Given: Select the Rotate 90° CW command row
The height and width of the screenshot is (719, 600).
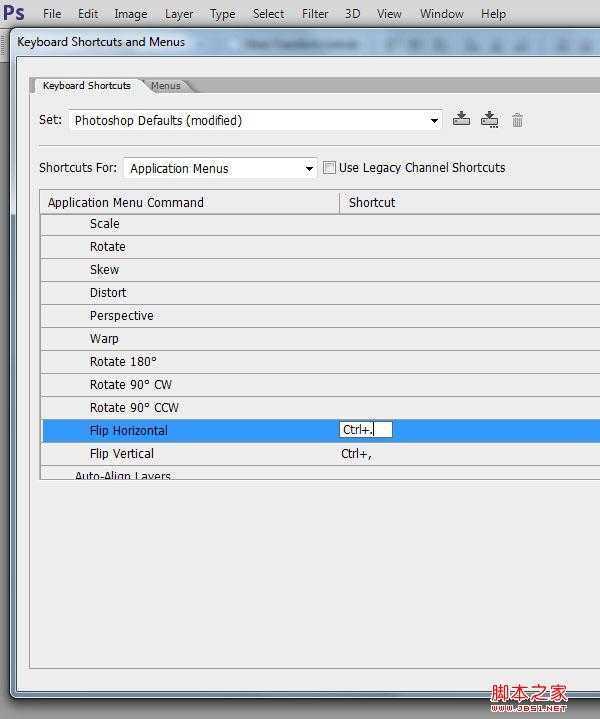Looking at the screenshot, I should pyautogui.click(x=320, y=385).
